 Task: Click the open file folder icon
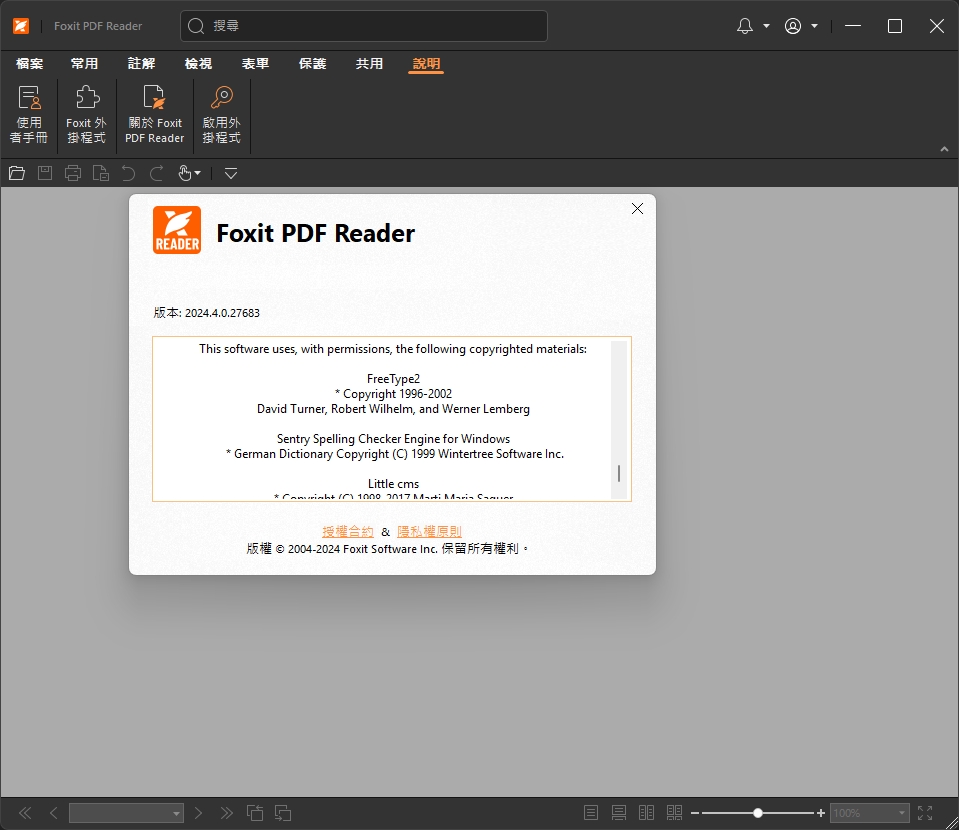(x=17, y=174)
